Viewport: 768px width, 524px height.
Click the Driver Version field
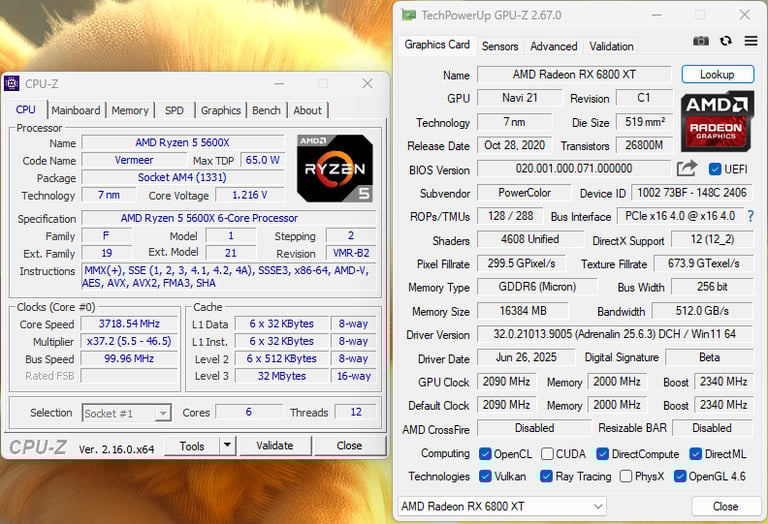click(x=615, y=334)
